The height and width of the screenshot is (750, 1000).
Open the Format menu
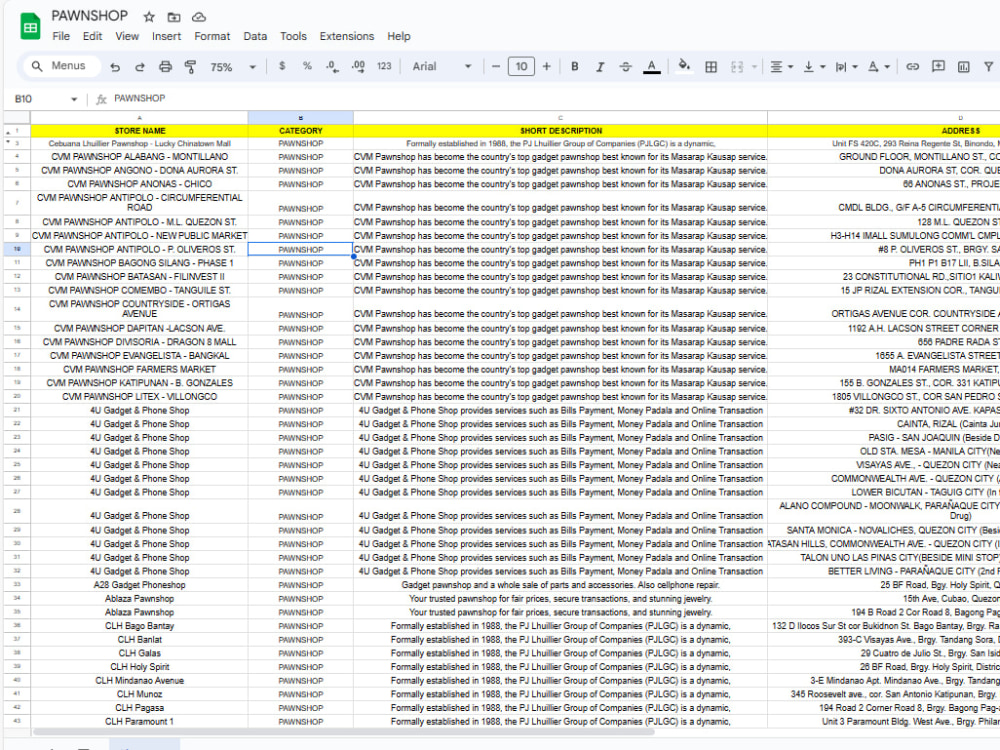tap(212, 36)
